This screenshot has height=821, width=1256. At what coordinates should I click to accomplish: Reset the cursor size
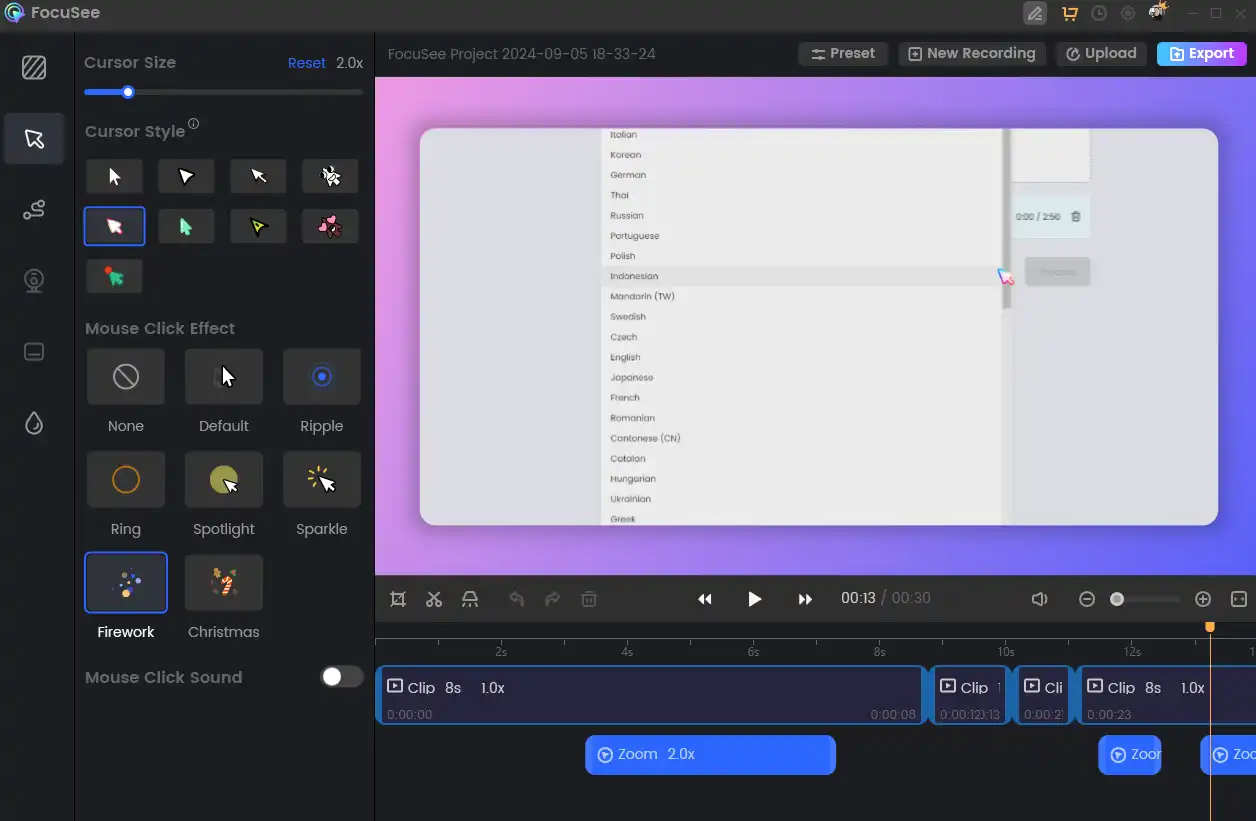[x=307, y=63]
